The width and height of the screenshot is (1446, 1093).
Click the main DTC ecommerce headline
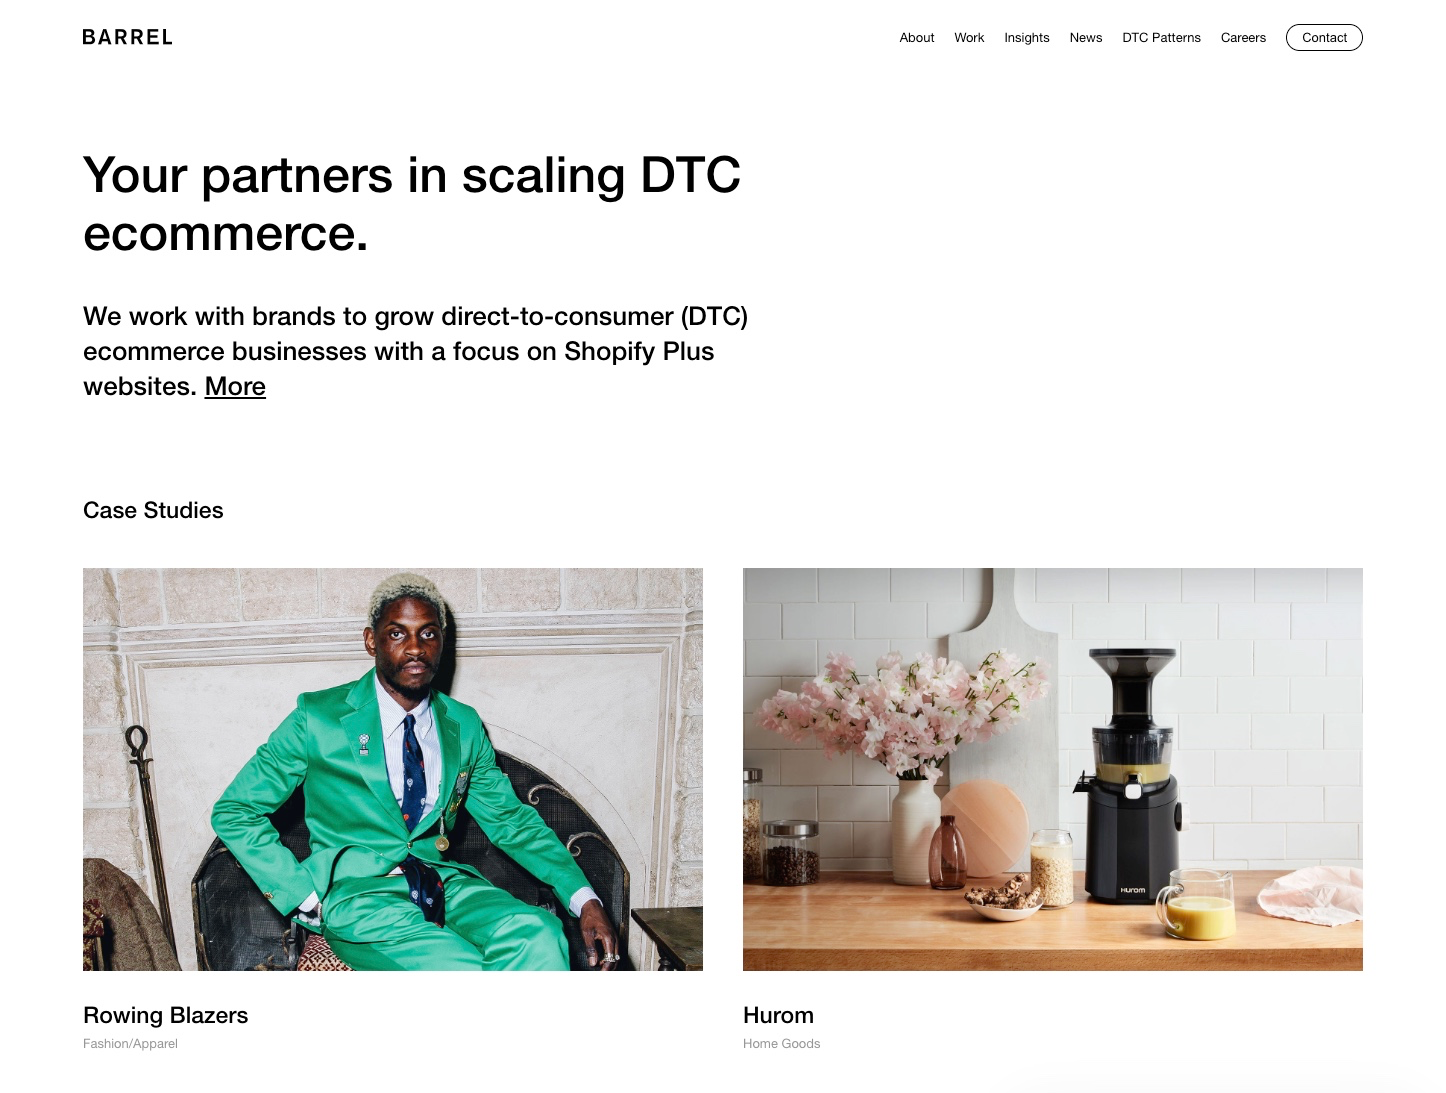click(412, 204)
